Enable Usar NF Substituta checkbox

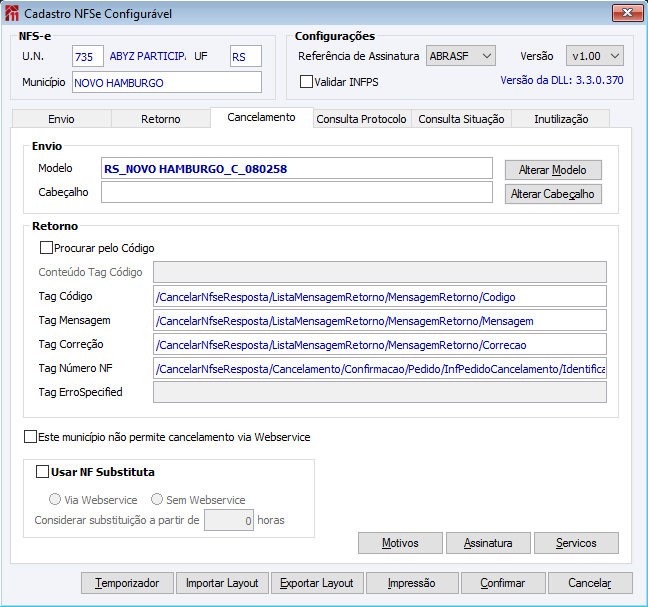pos(42,471)
